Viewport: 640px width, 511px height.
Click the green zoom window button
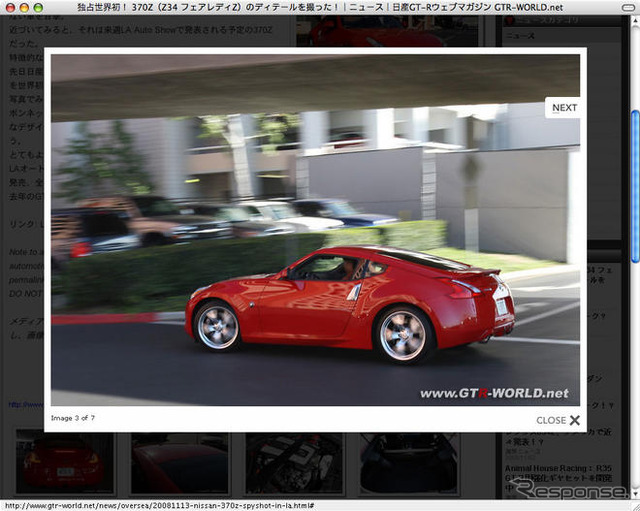coord(38,7)
